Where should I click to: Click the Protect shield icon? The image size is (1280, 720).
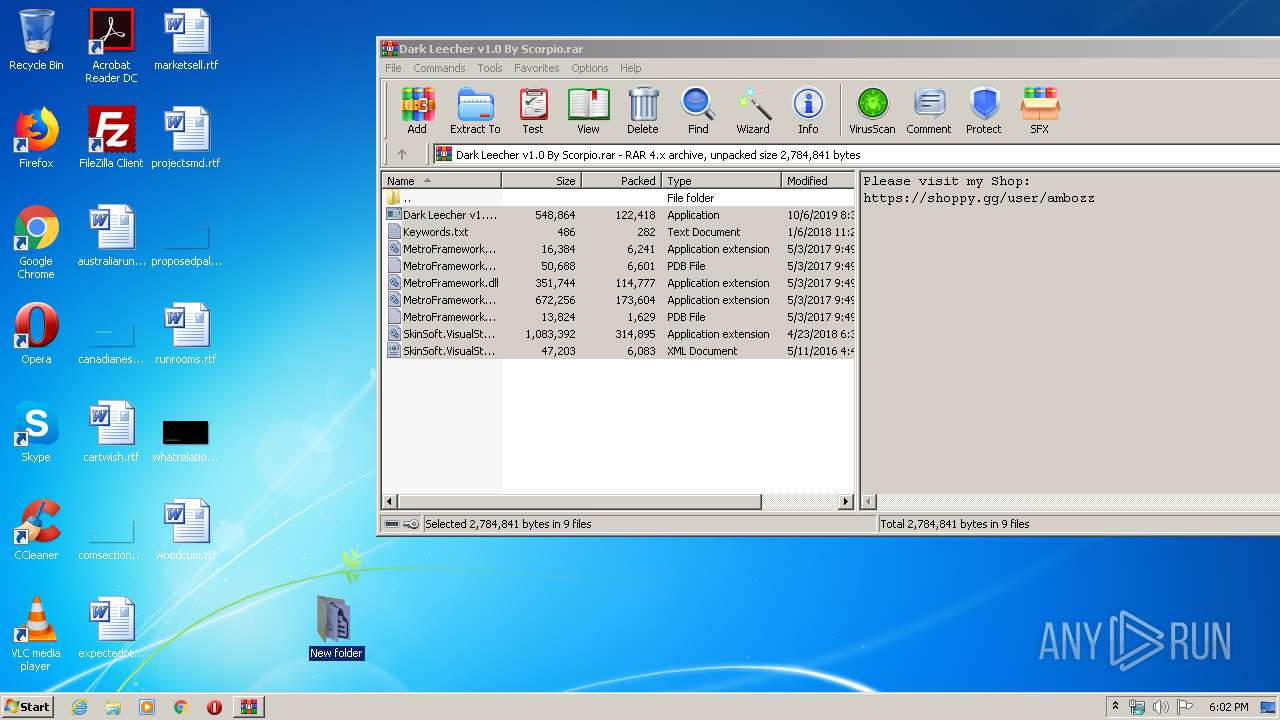984,110
